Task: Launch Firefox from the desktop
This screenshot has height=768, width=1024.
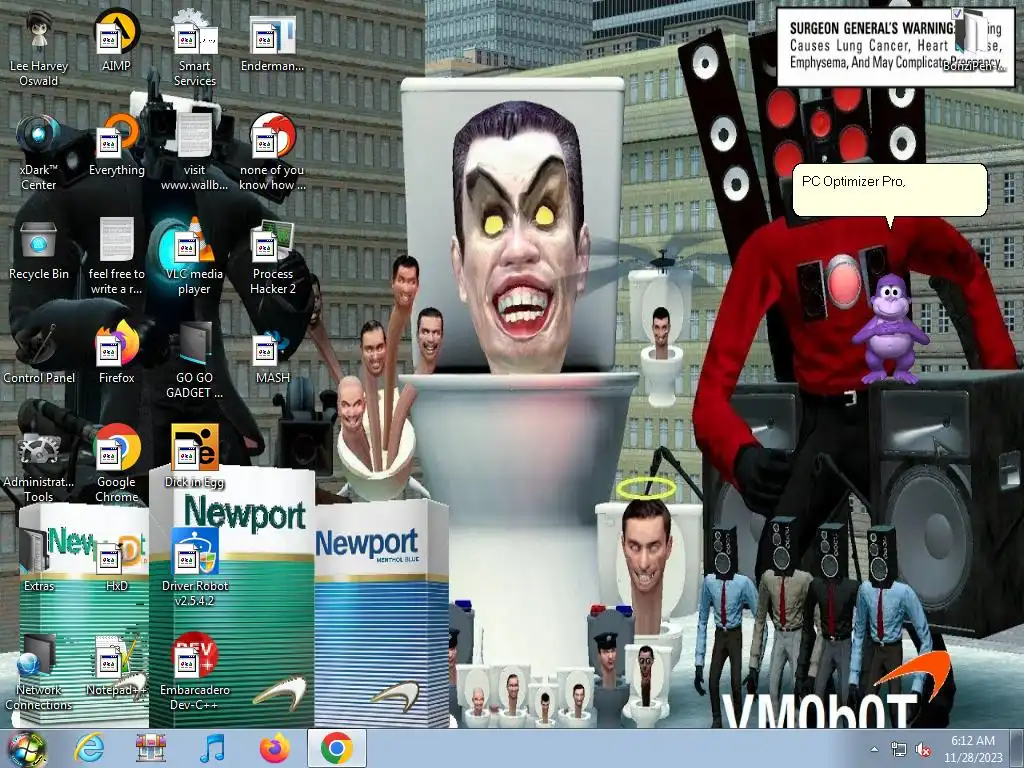Action: pos(116,354)
